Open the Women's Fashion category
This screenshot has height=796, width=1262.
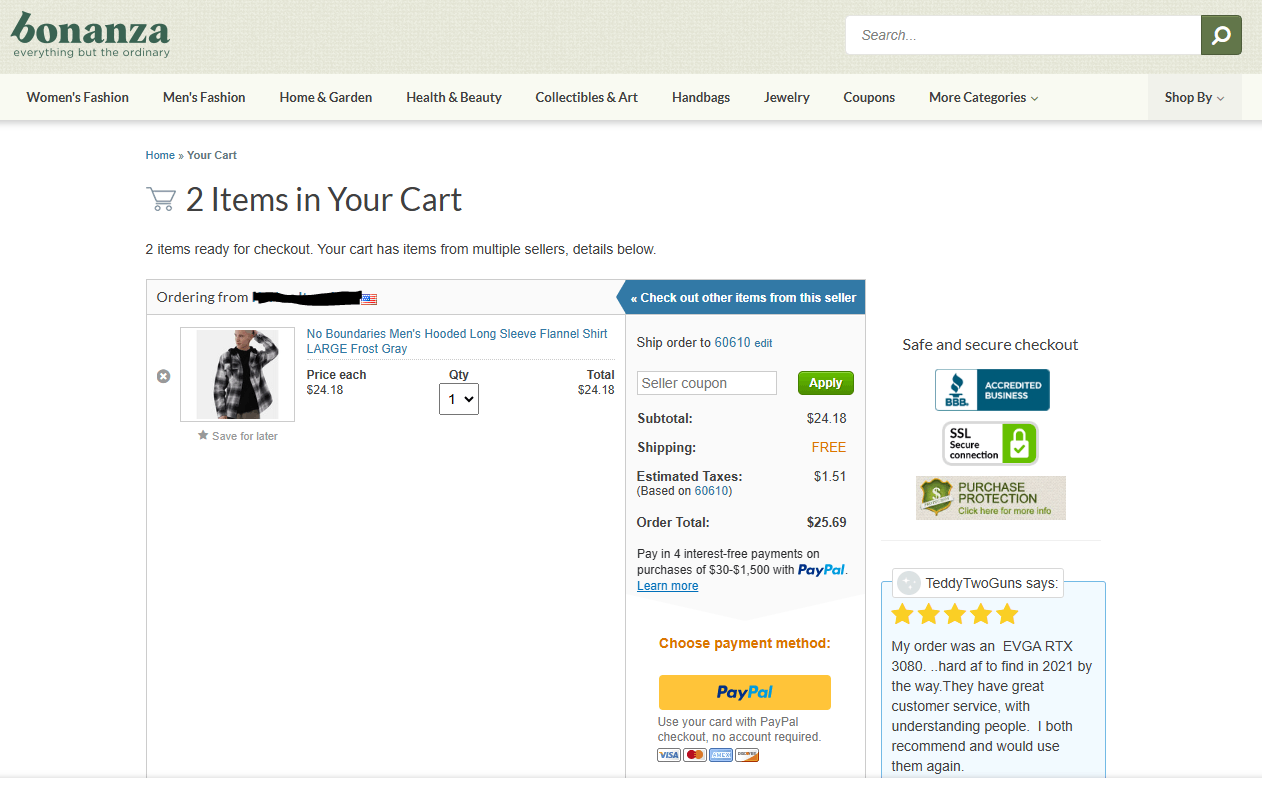pos(78,97)
